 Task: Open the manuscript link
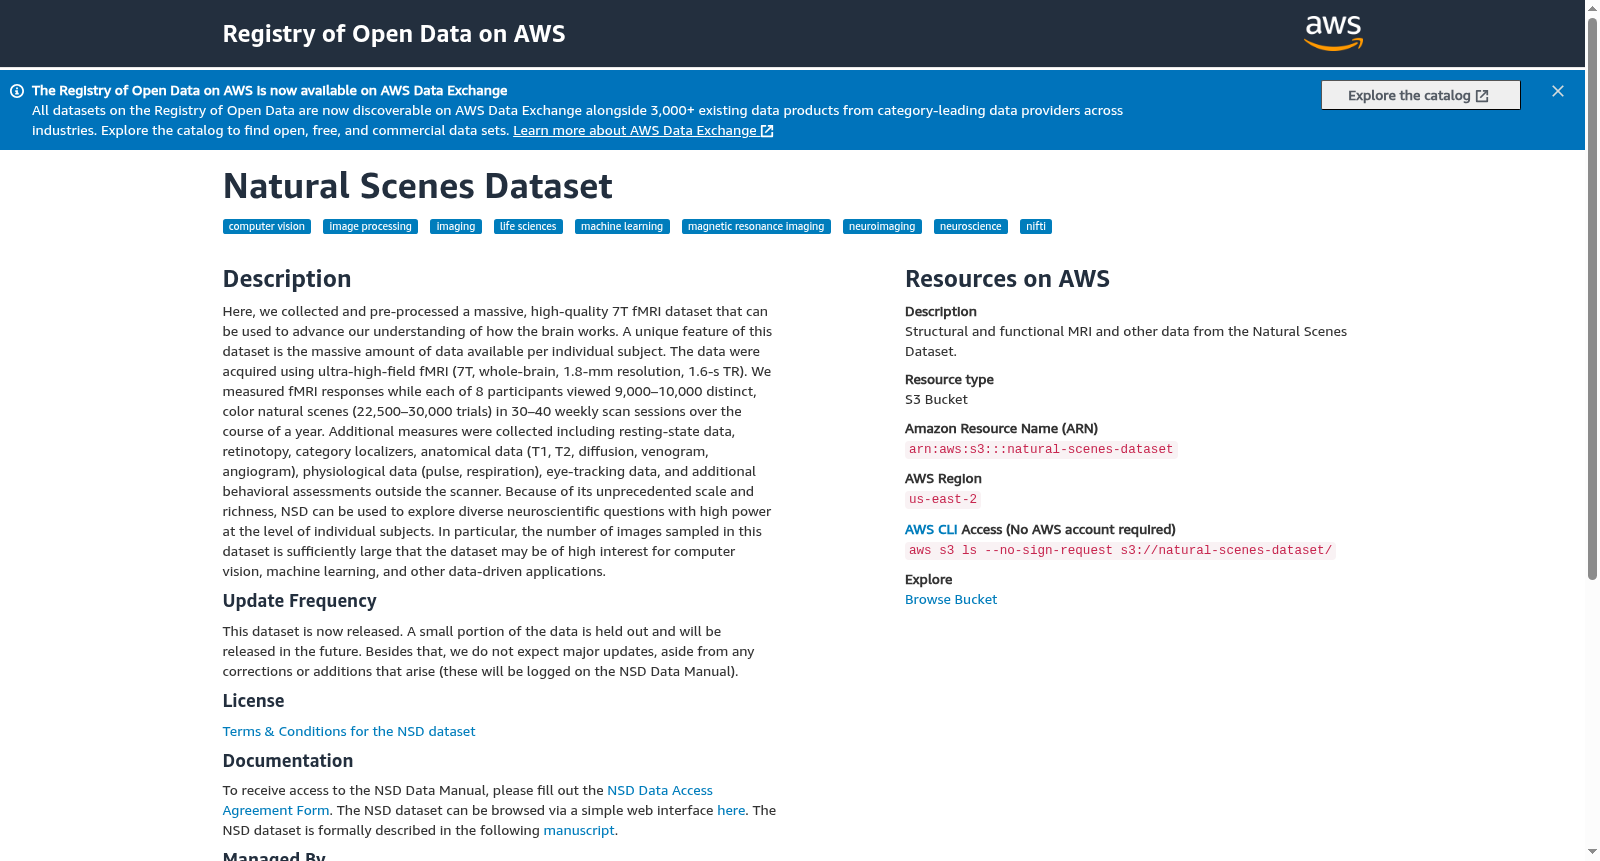coord(579,830)
